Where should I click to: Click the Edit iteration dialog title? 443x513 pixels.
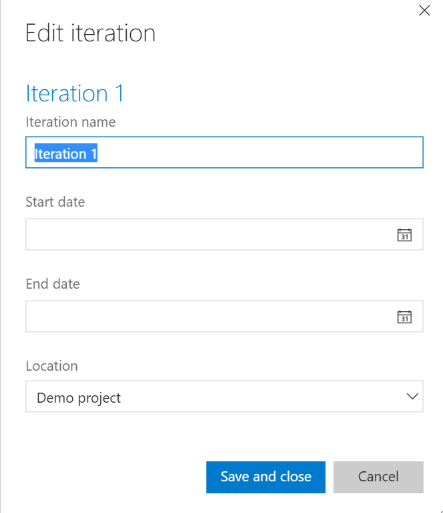pos(91,33)
